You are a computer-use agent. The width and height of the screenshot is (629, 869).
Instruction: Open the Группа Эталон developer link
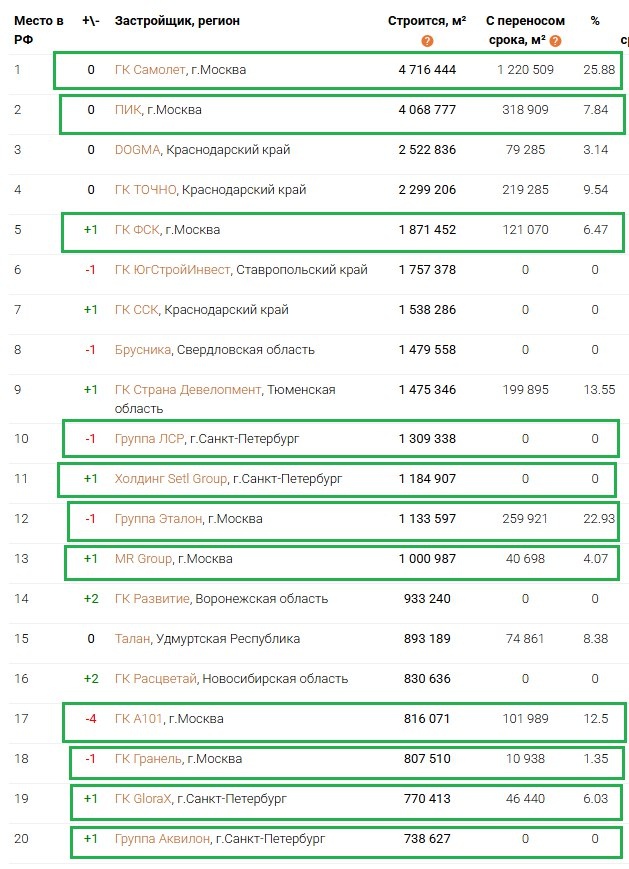158,519
